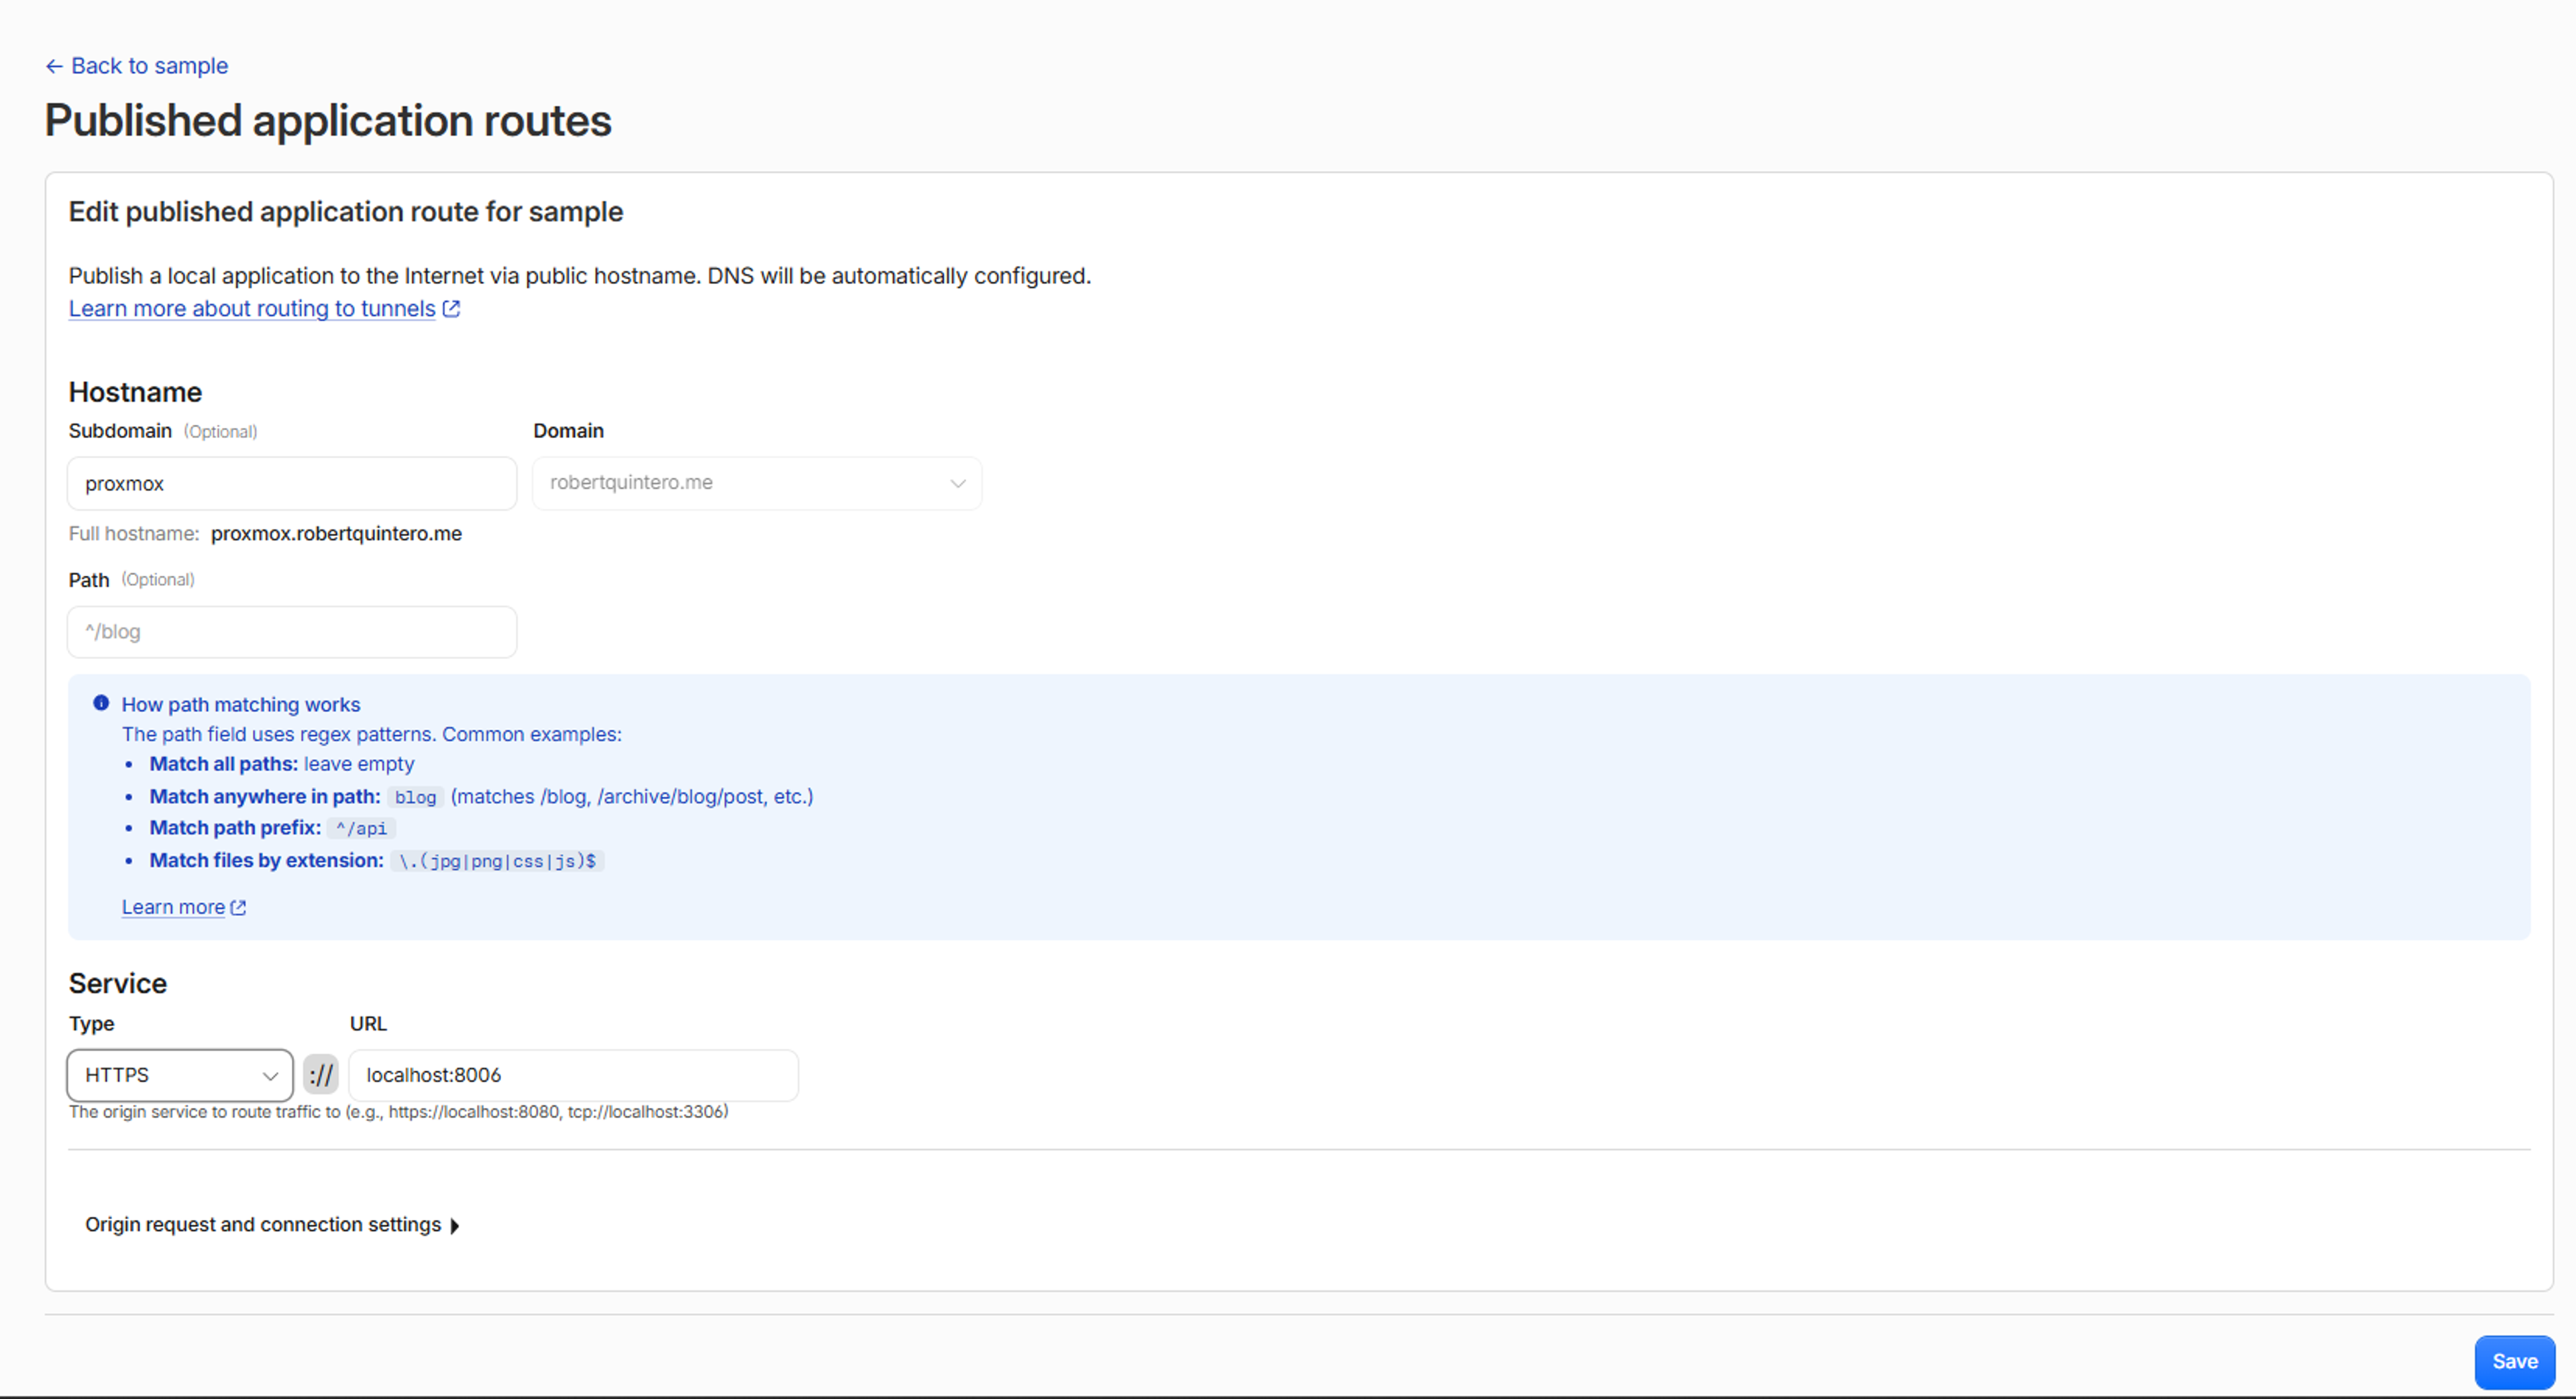Focus the Subdomain field containing proxmox

click(292, 484)
